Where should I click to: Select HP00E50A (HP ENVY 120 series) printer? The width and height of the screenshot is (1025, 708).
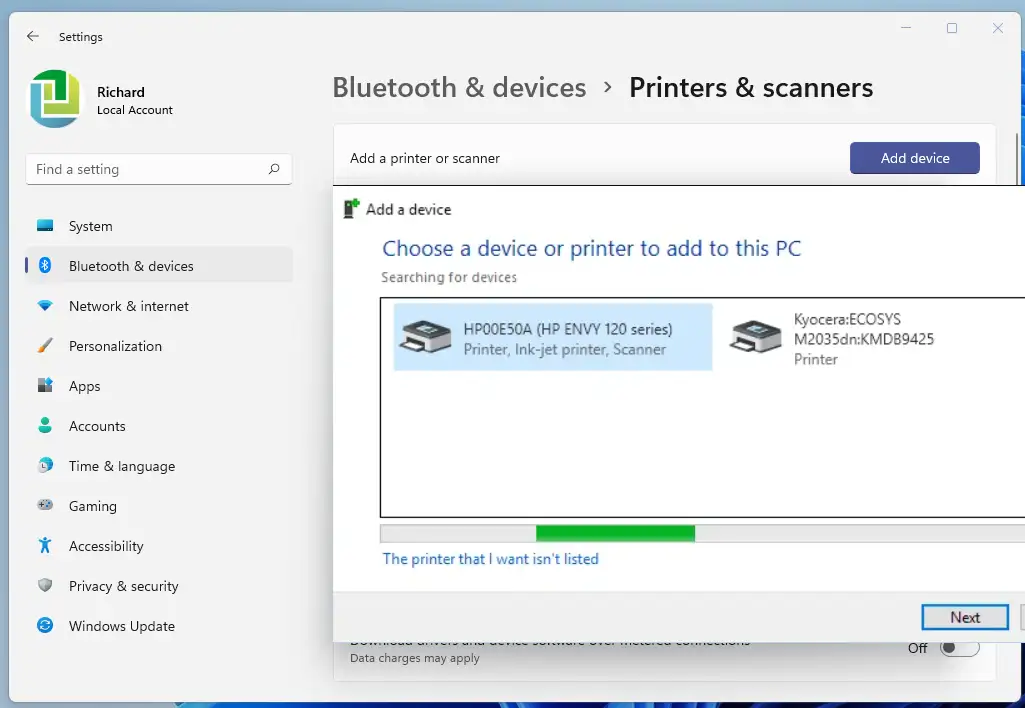pos(553,337)
